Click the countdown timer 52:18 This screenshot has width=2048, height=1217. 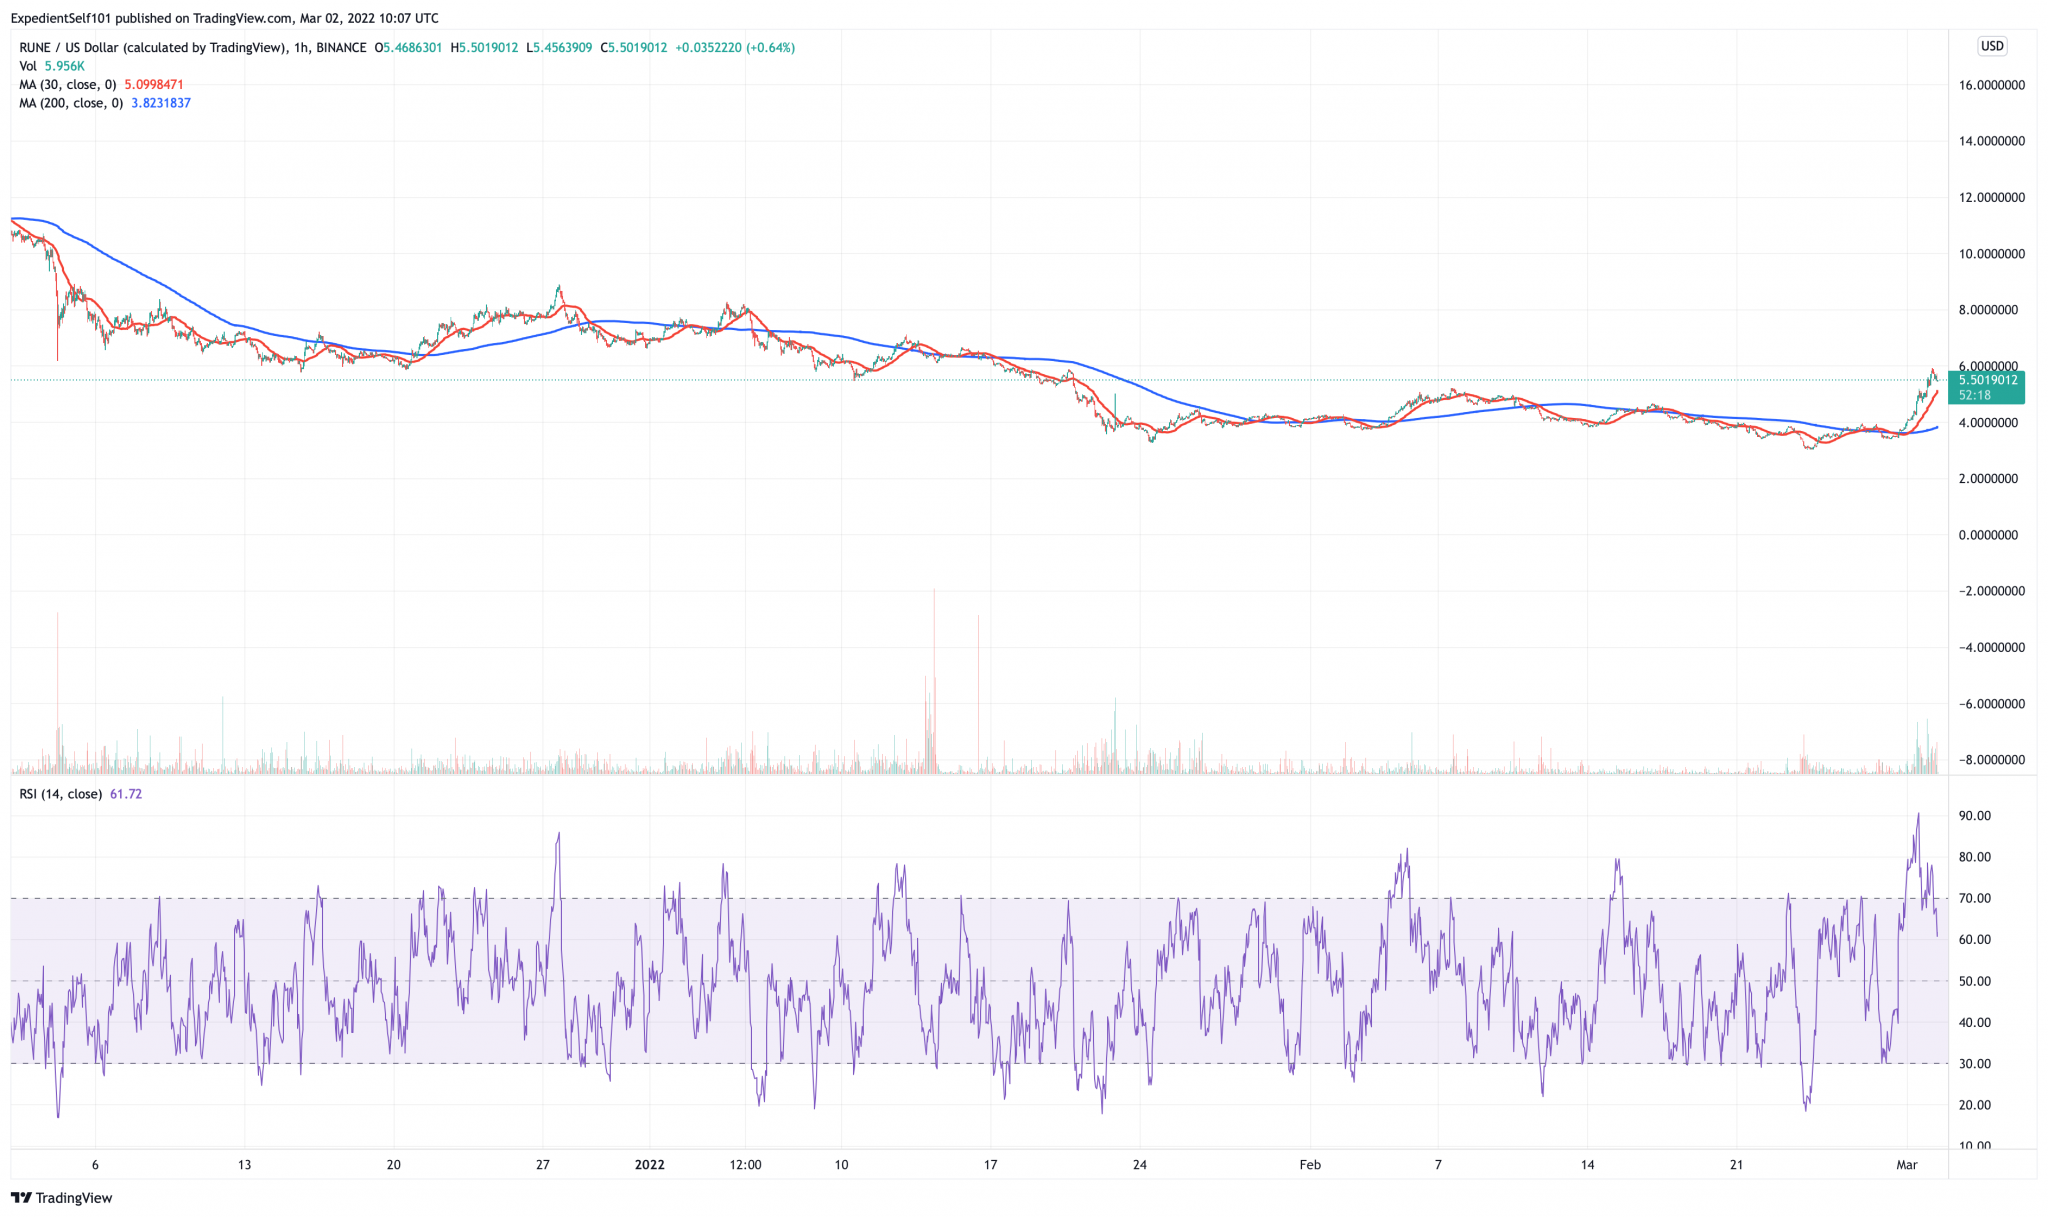pyautogui.click(x=1975, y=395)
